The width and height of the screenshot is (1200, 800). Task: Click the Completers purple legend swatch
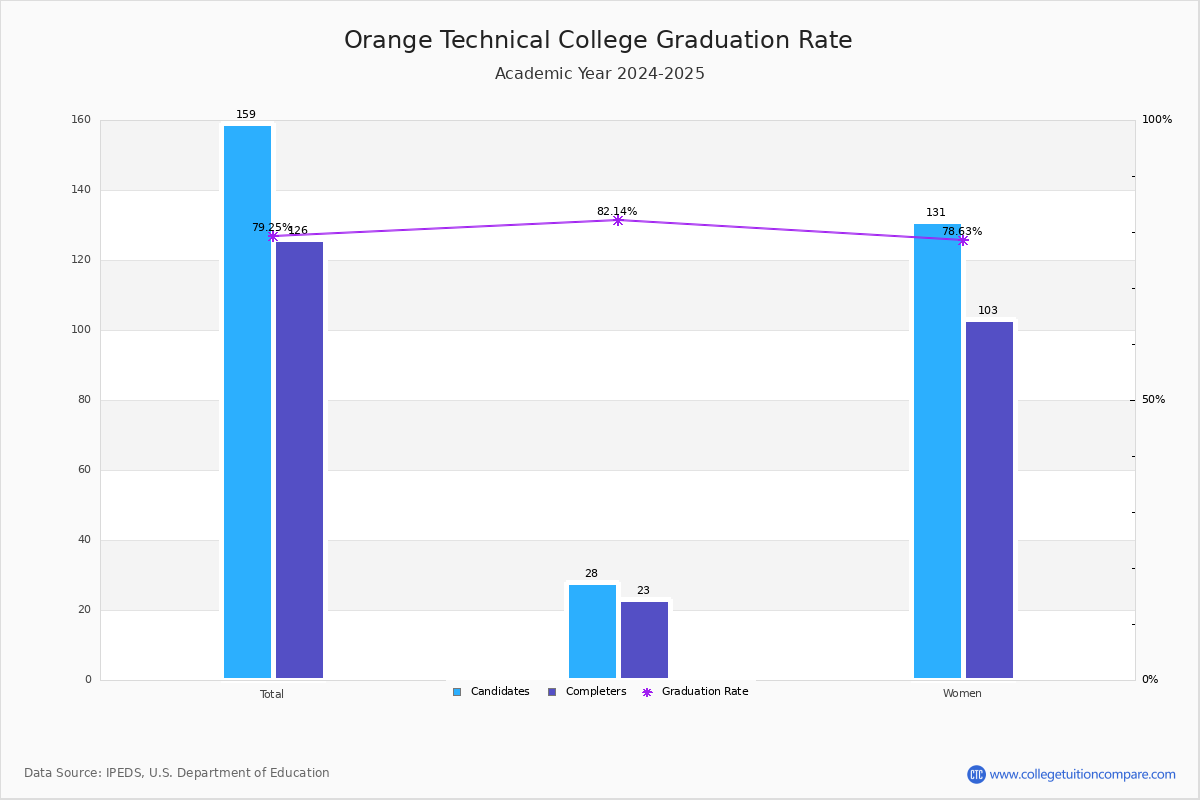pyautogui.click(x=552, y=692)
